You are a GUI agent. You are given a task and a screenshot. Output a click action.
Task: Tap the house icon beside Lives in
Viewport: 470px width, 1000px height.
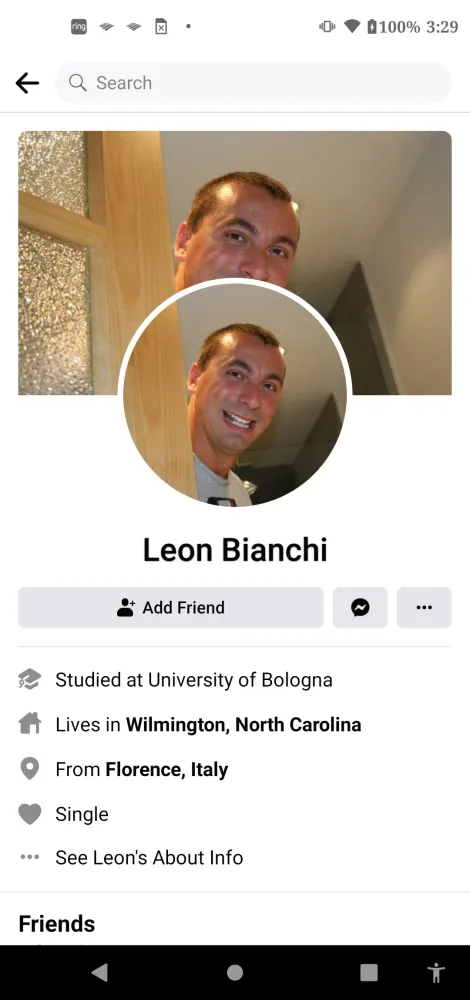[x=29, y=724]
